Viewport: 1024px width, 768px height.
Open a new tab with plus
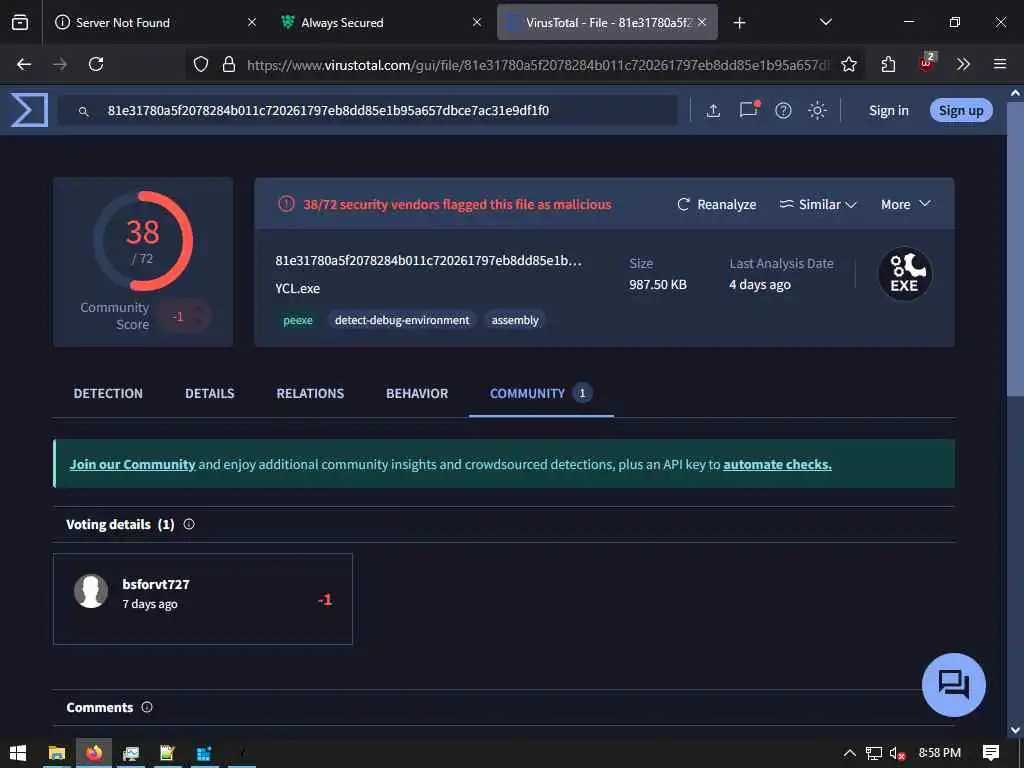tap(739, 23)
